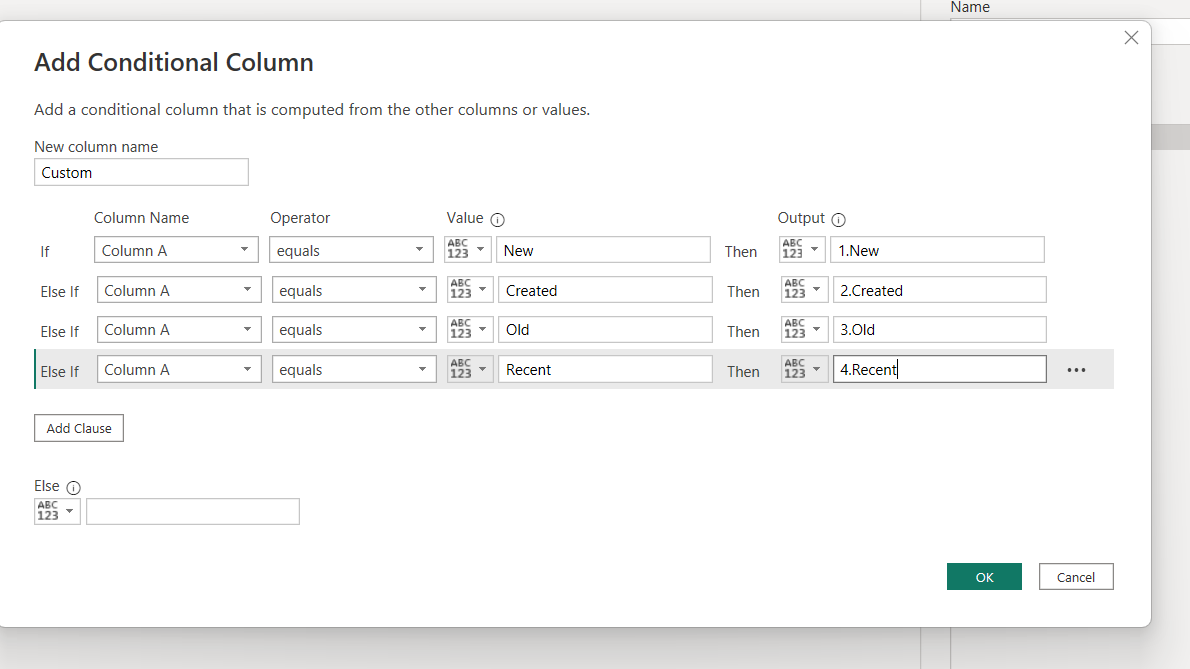Open options menu for Recent clause

click(x=1076, y=370)
